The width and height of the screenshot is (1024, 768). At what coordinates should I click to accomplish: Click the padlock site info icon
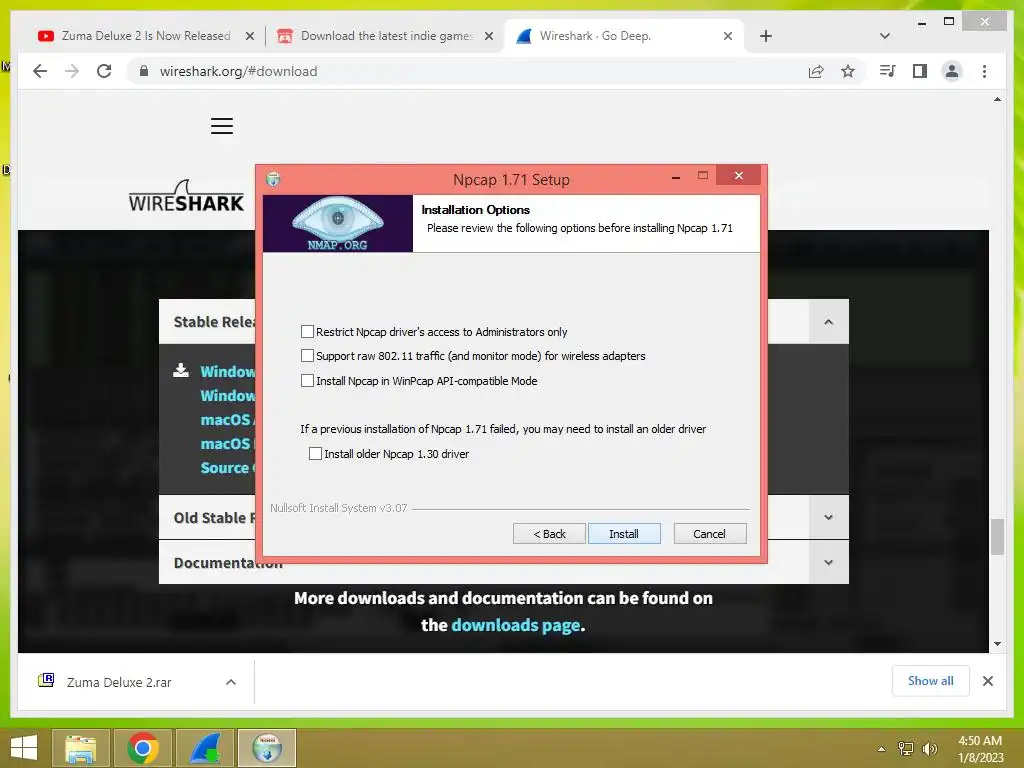point(144,71)
